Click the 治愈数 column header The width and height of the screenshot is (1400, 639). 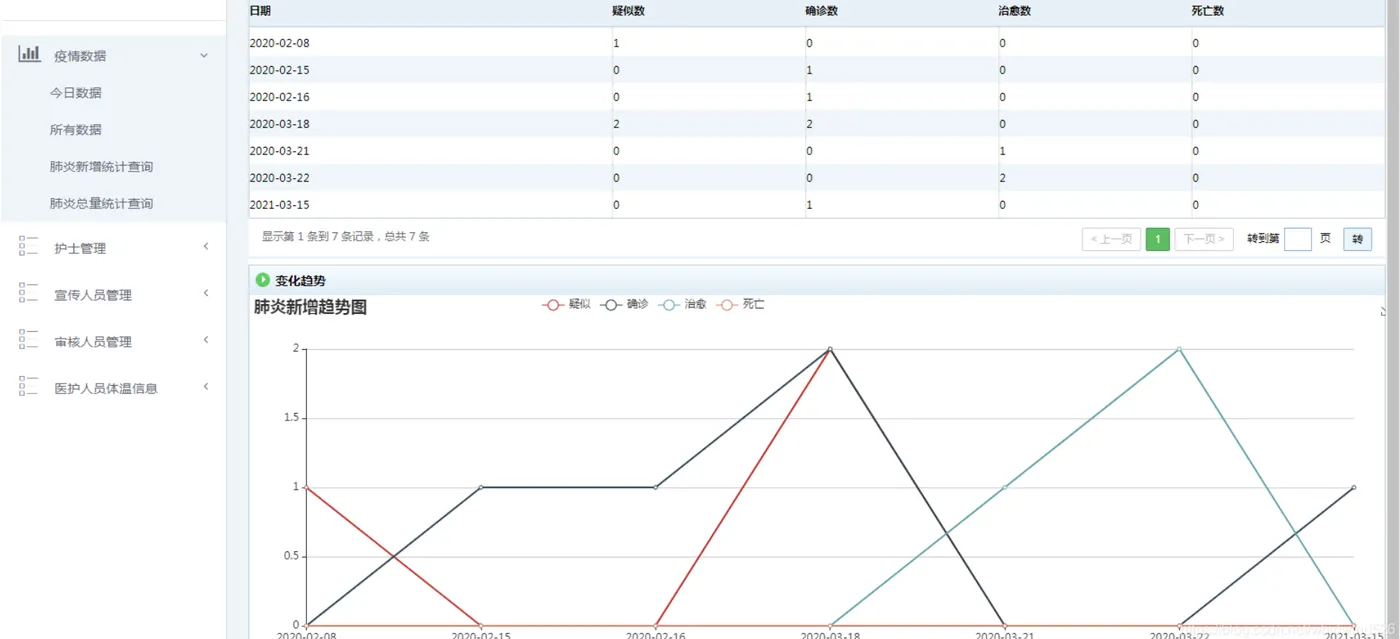[1014, 11]
